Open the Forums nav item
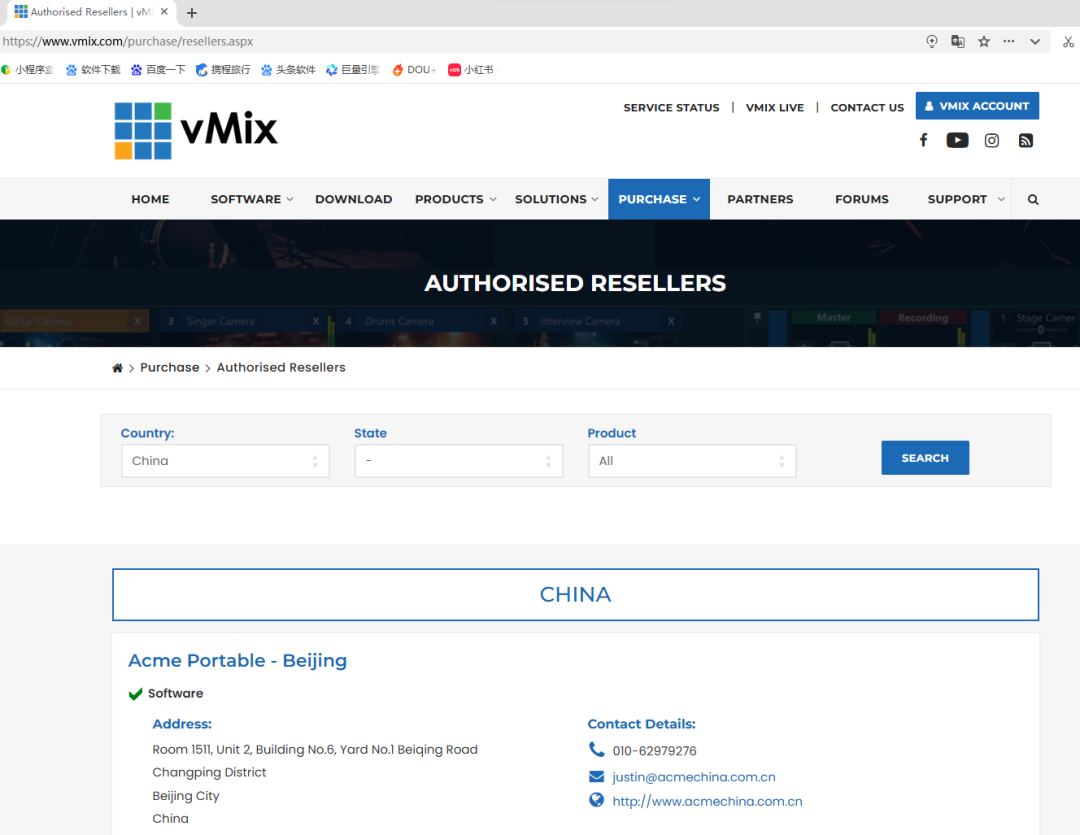This screenshot has width=1080, height=835. (862, 199)
